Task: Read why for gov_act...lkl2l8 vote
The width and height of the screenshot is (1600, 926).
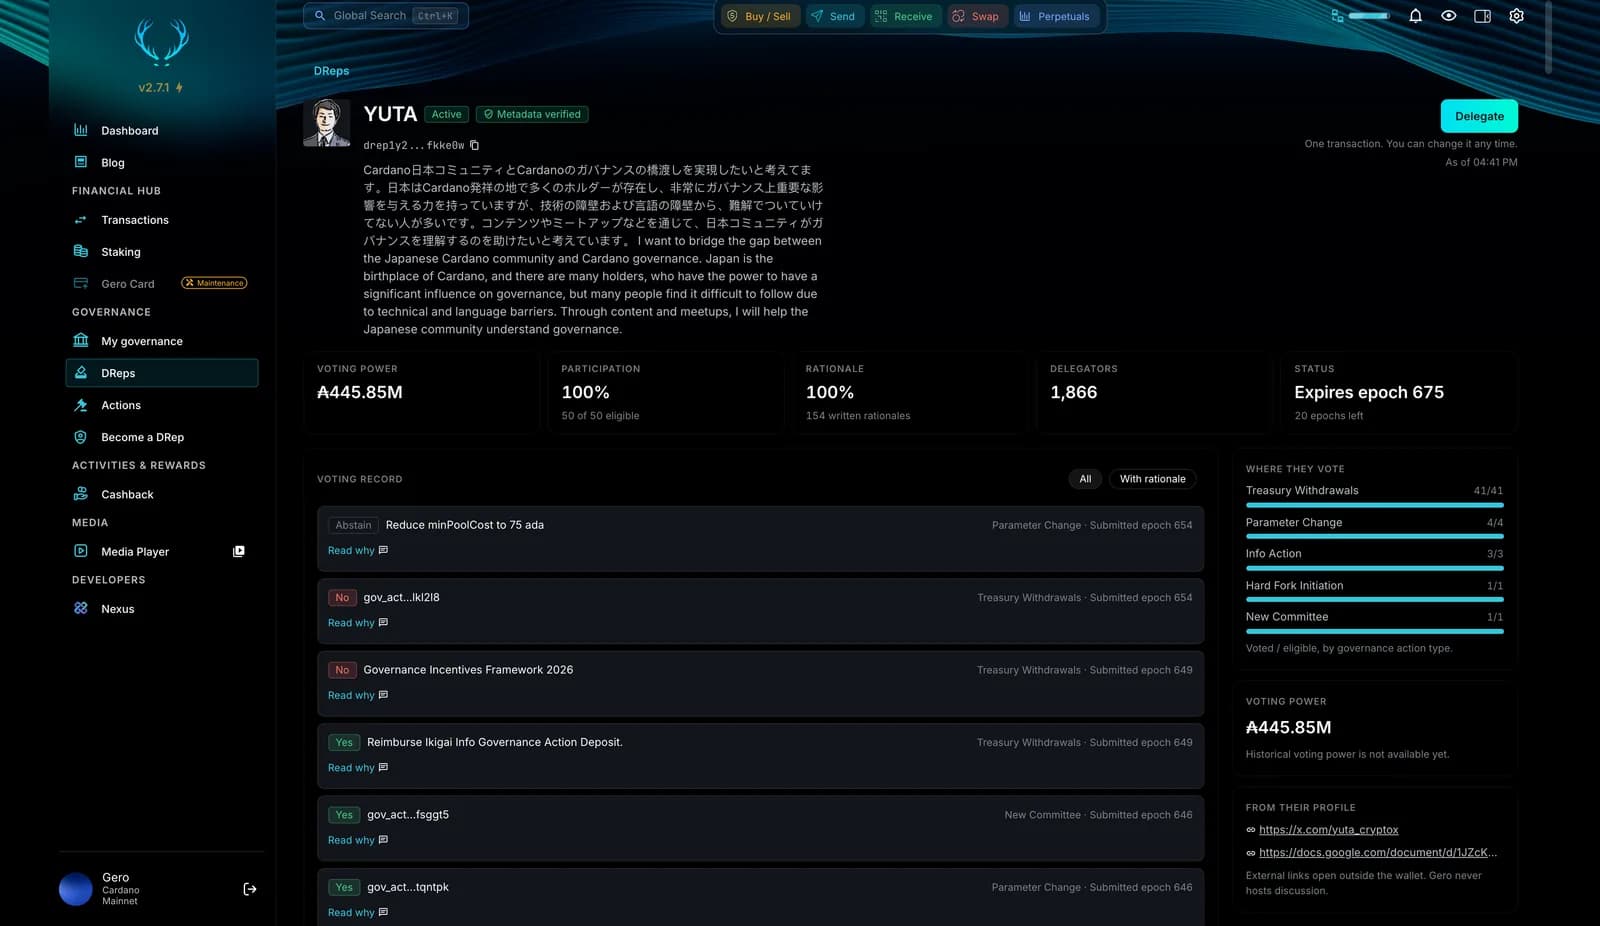Action: point(358,623)
